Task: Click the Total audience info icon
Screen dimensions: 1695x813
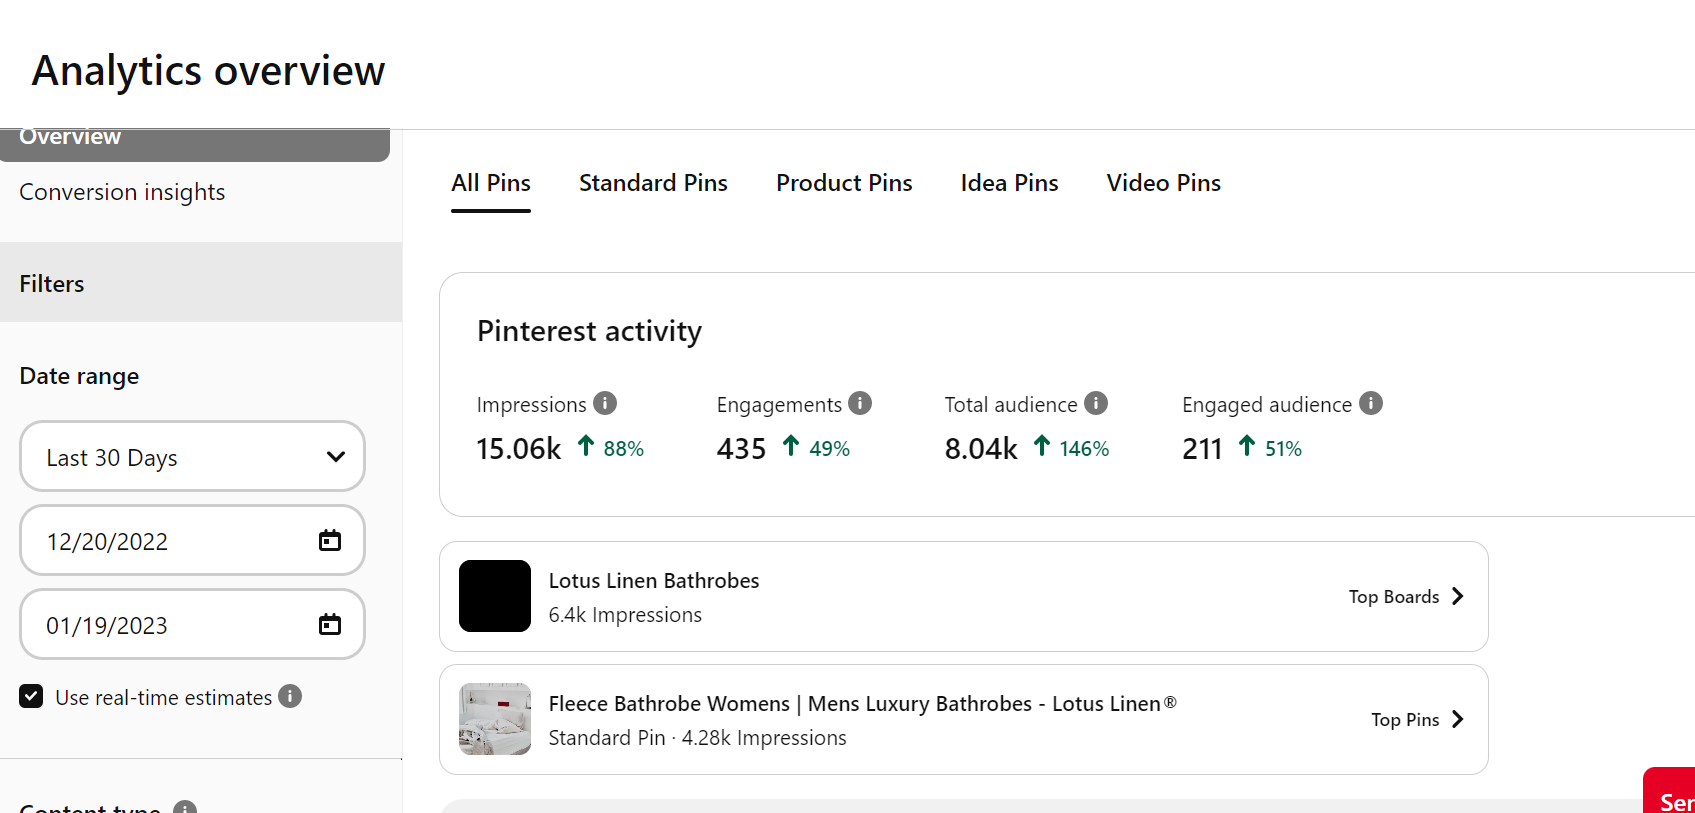Action: (x=1096, y=403)
